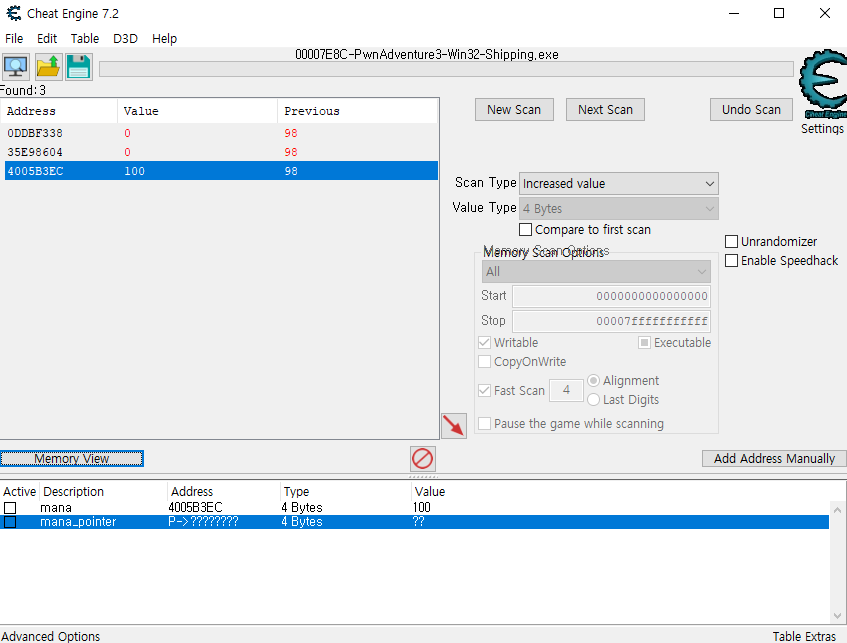
Task: Activate the mana entry checkbox
Action: pos(10,508)
